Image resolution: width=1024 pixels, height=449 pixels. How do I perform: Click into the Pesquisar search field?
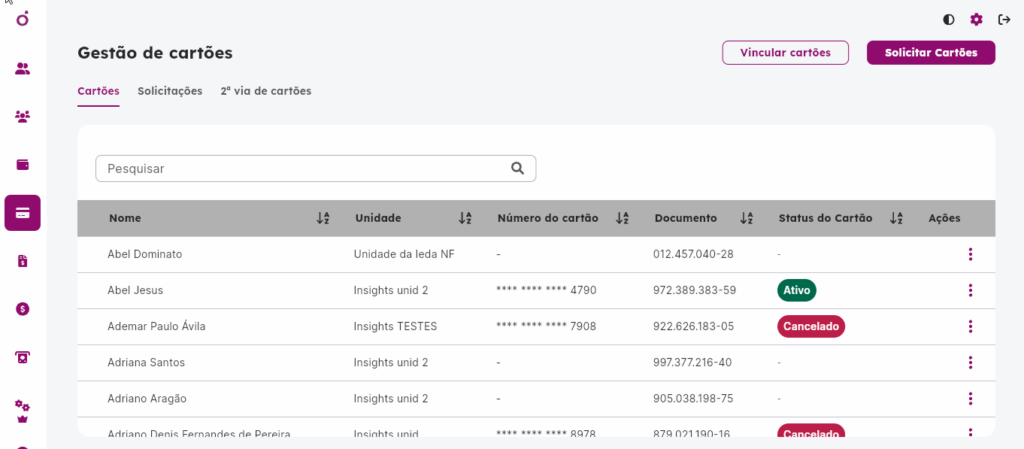click(x=315, y=168)
